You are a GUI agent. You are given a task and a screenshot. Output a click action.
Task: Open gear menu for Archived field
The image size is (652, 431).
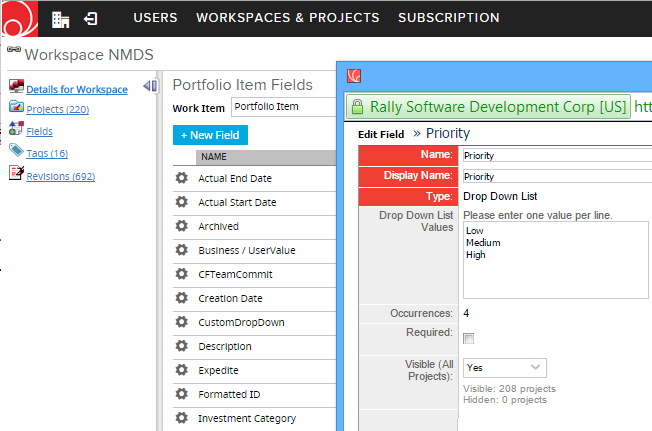[x=181, y=226]
